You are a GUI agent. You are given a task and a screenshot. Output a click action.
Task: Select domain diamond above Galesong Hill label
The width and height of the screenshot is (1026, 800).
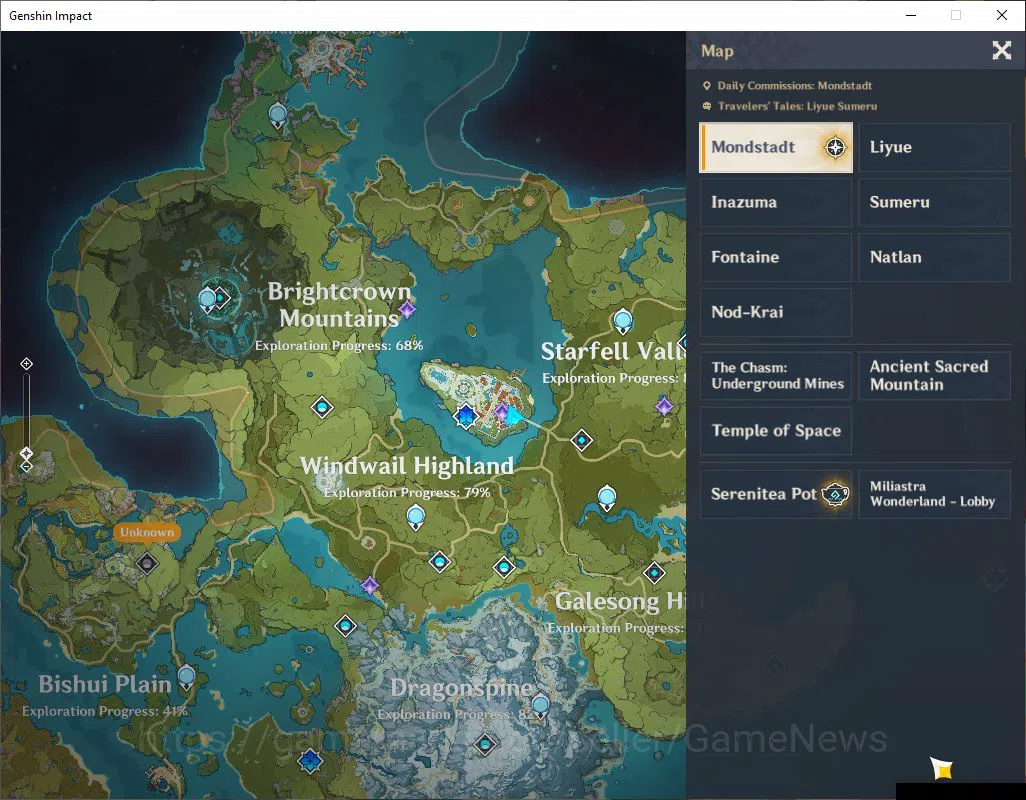point(654,574)
